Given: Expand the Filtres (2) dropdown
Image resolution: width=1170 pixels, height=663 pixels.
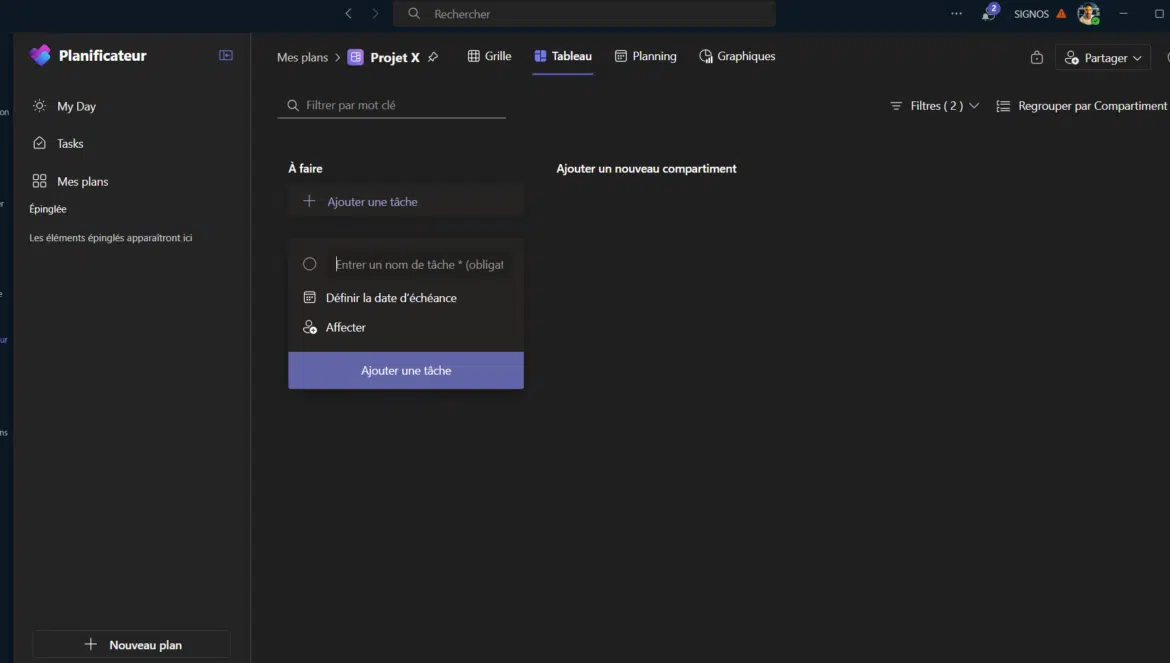Looking at the screenshot, I should tap(934, 106).
